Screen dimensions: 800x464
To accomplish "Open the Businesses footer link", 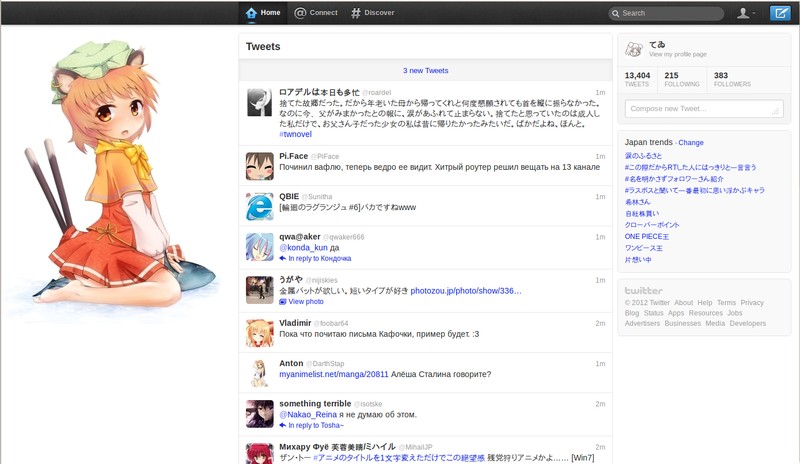I will click(683, 323).
